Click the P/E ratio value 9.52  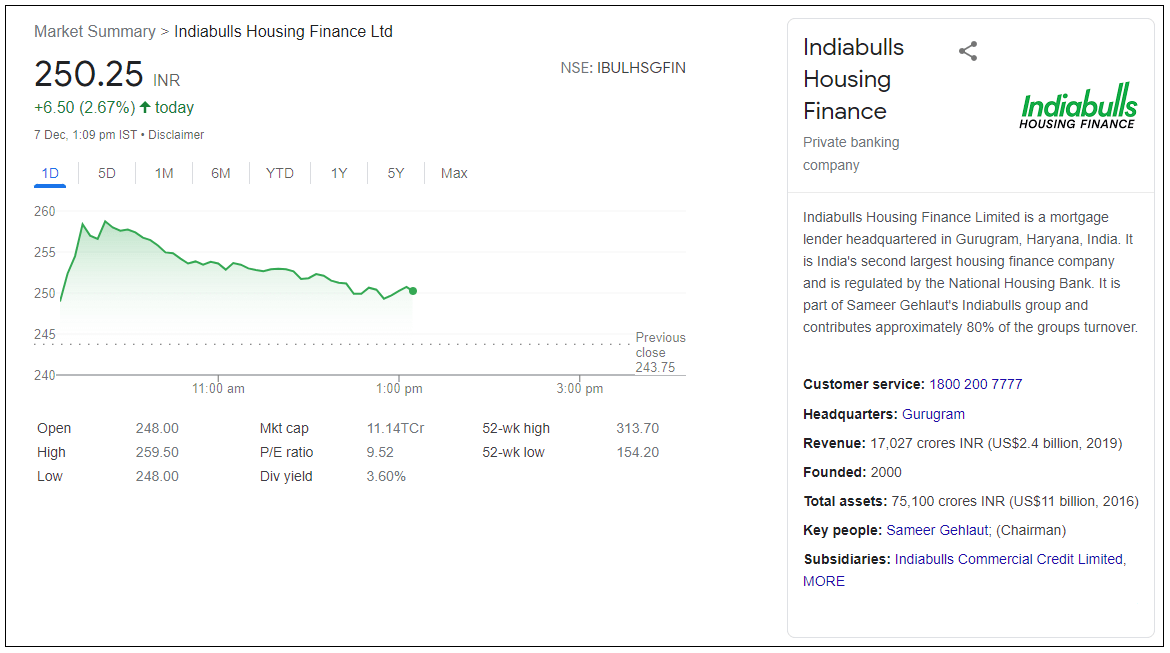[x=380, y=452]
